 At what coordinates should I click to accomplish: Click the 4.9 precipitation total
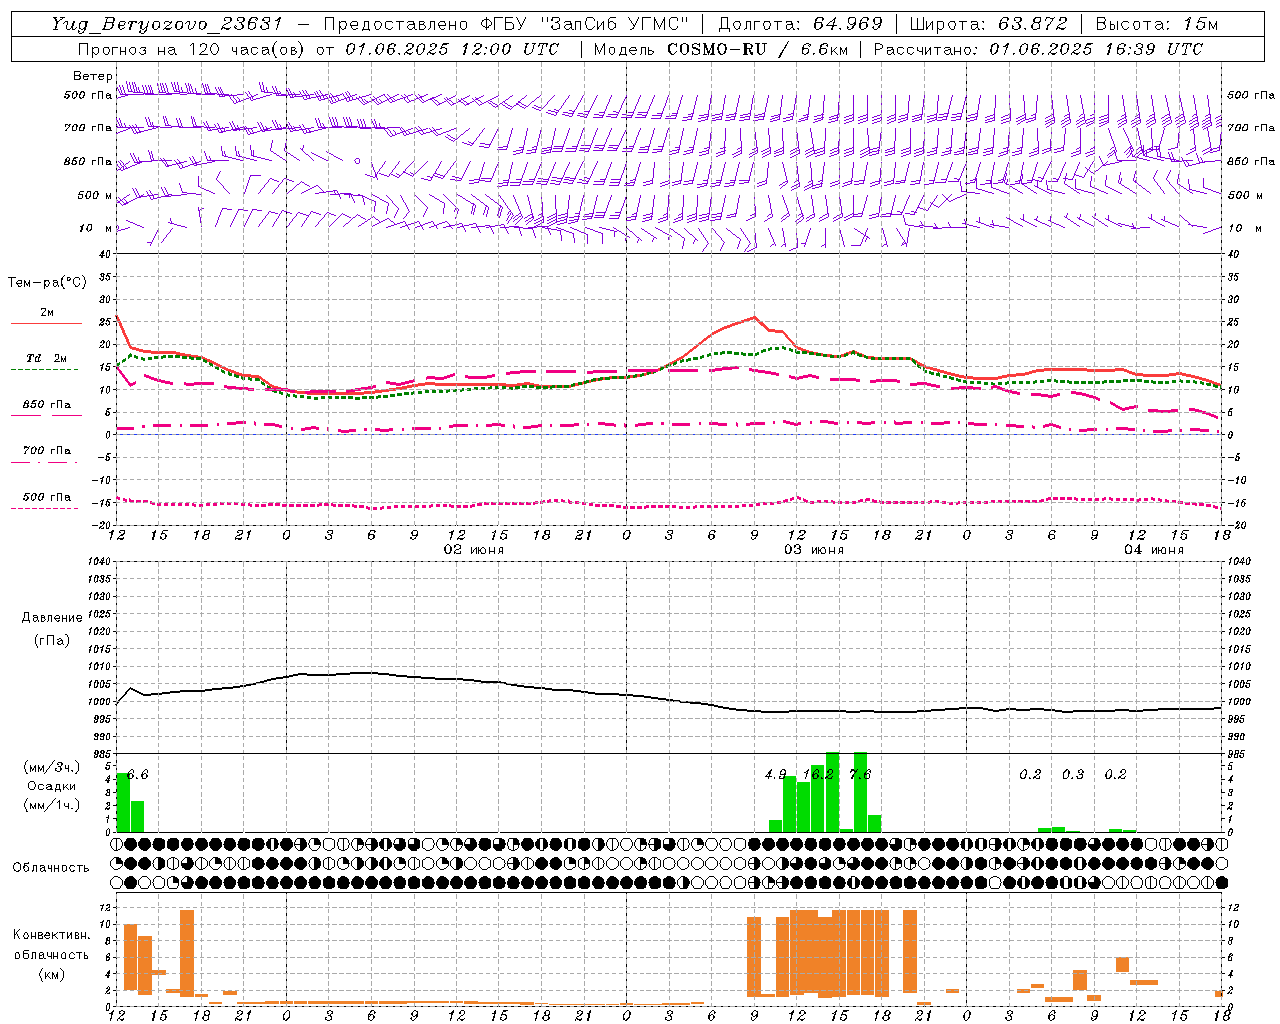click(775, 775)
